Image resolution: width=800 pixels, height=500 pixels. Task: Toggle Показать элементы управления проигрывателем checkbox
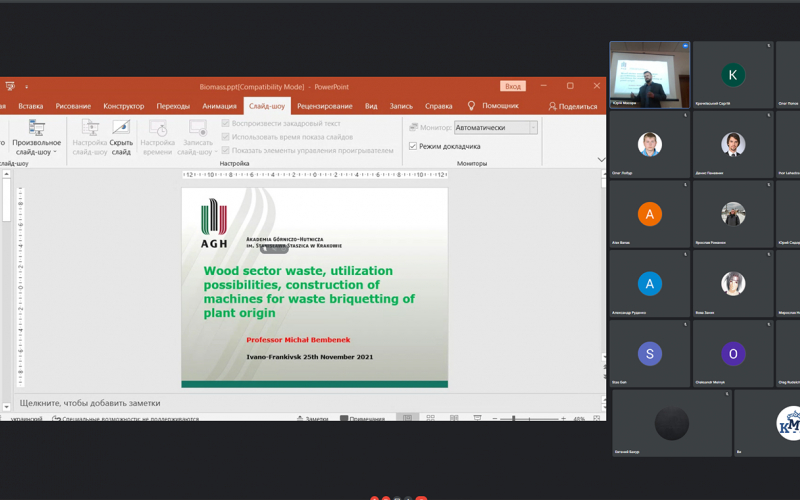point(226,150)
